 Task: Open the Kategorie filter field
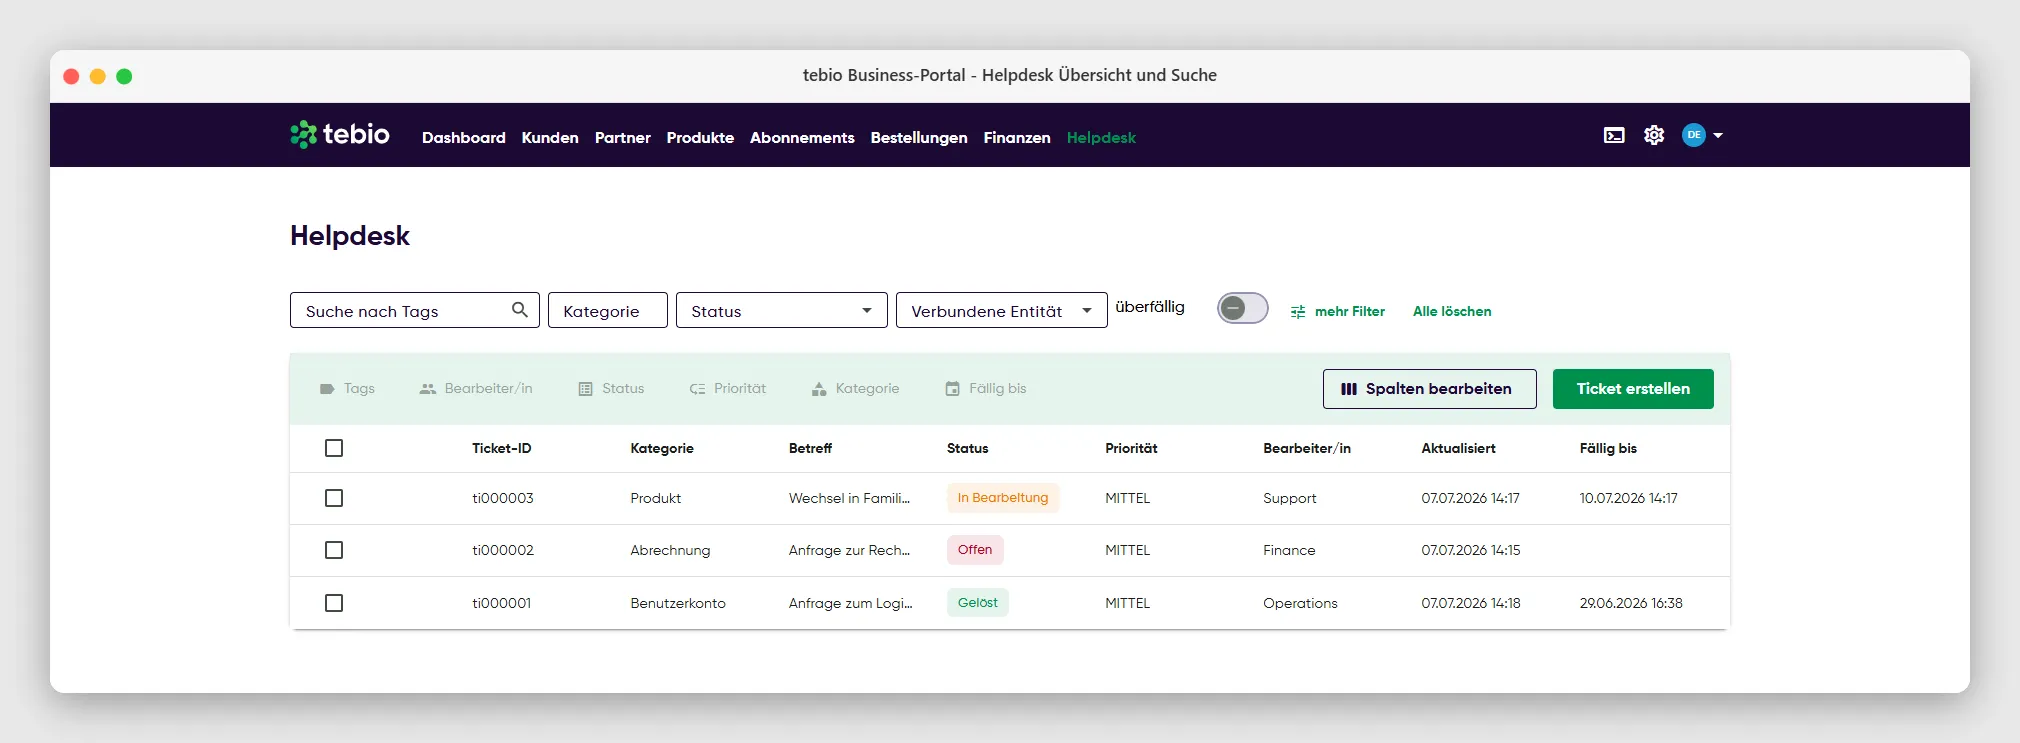608,310
